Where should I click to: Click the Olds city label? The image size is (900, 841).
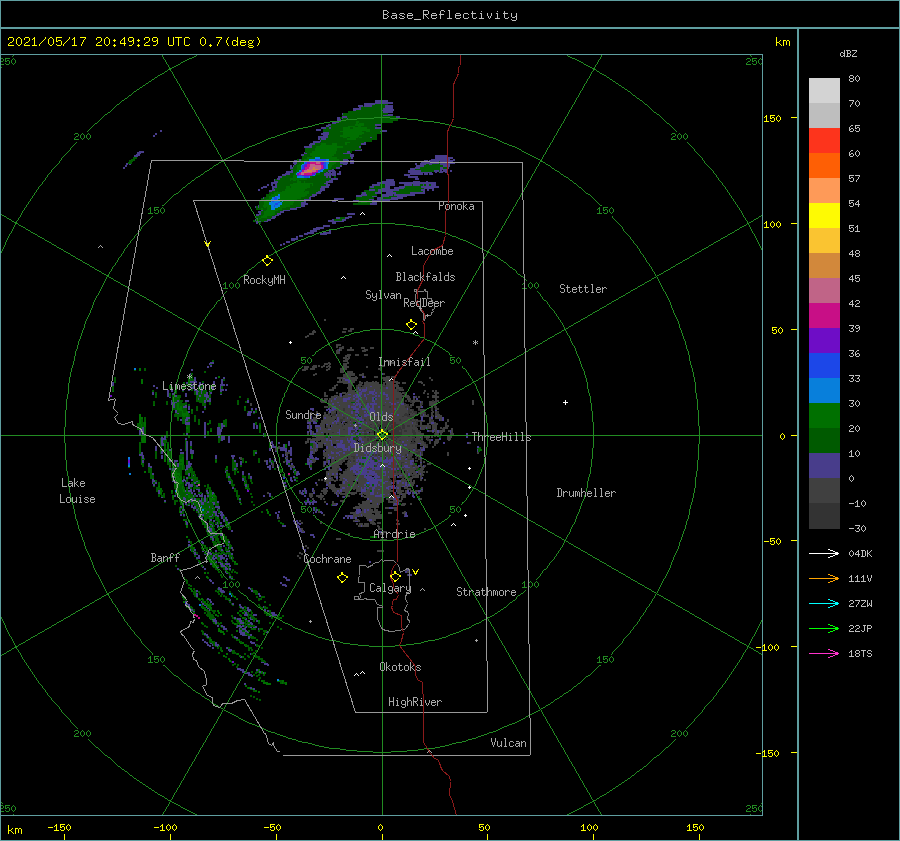pyautogui.click(x=381, y=417)
